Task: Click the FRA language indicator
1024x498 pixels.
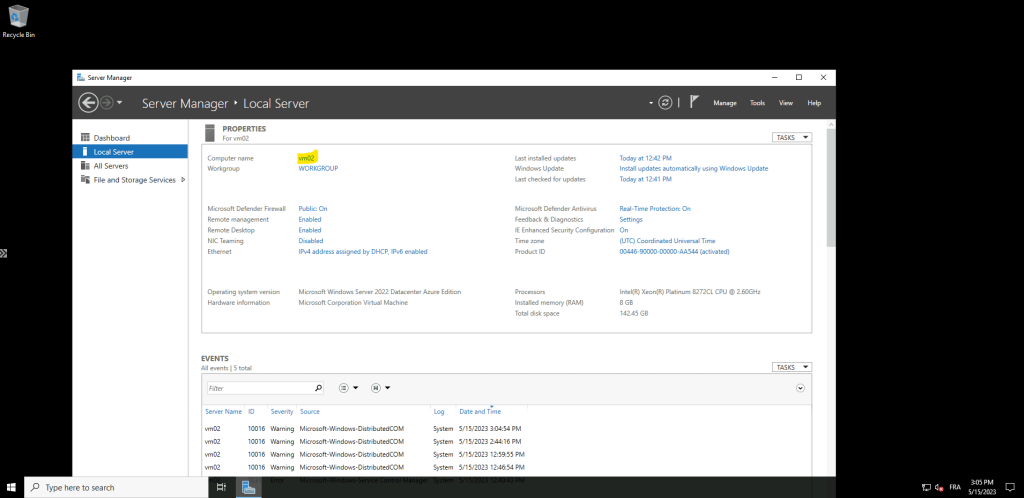Action: point(955,488)
